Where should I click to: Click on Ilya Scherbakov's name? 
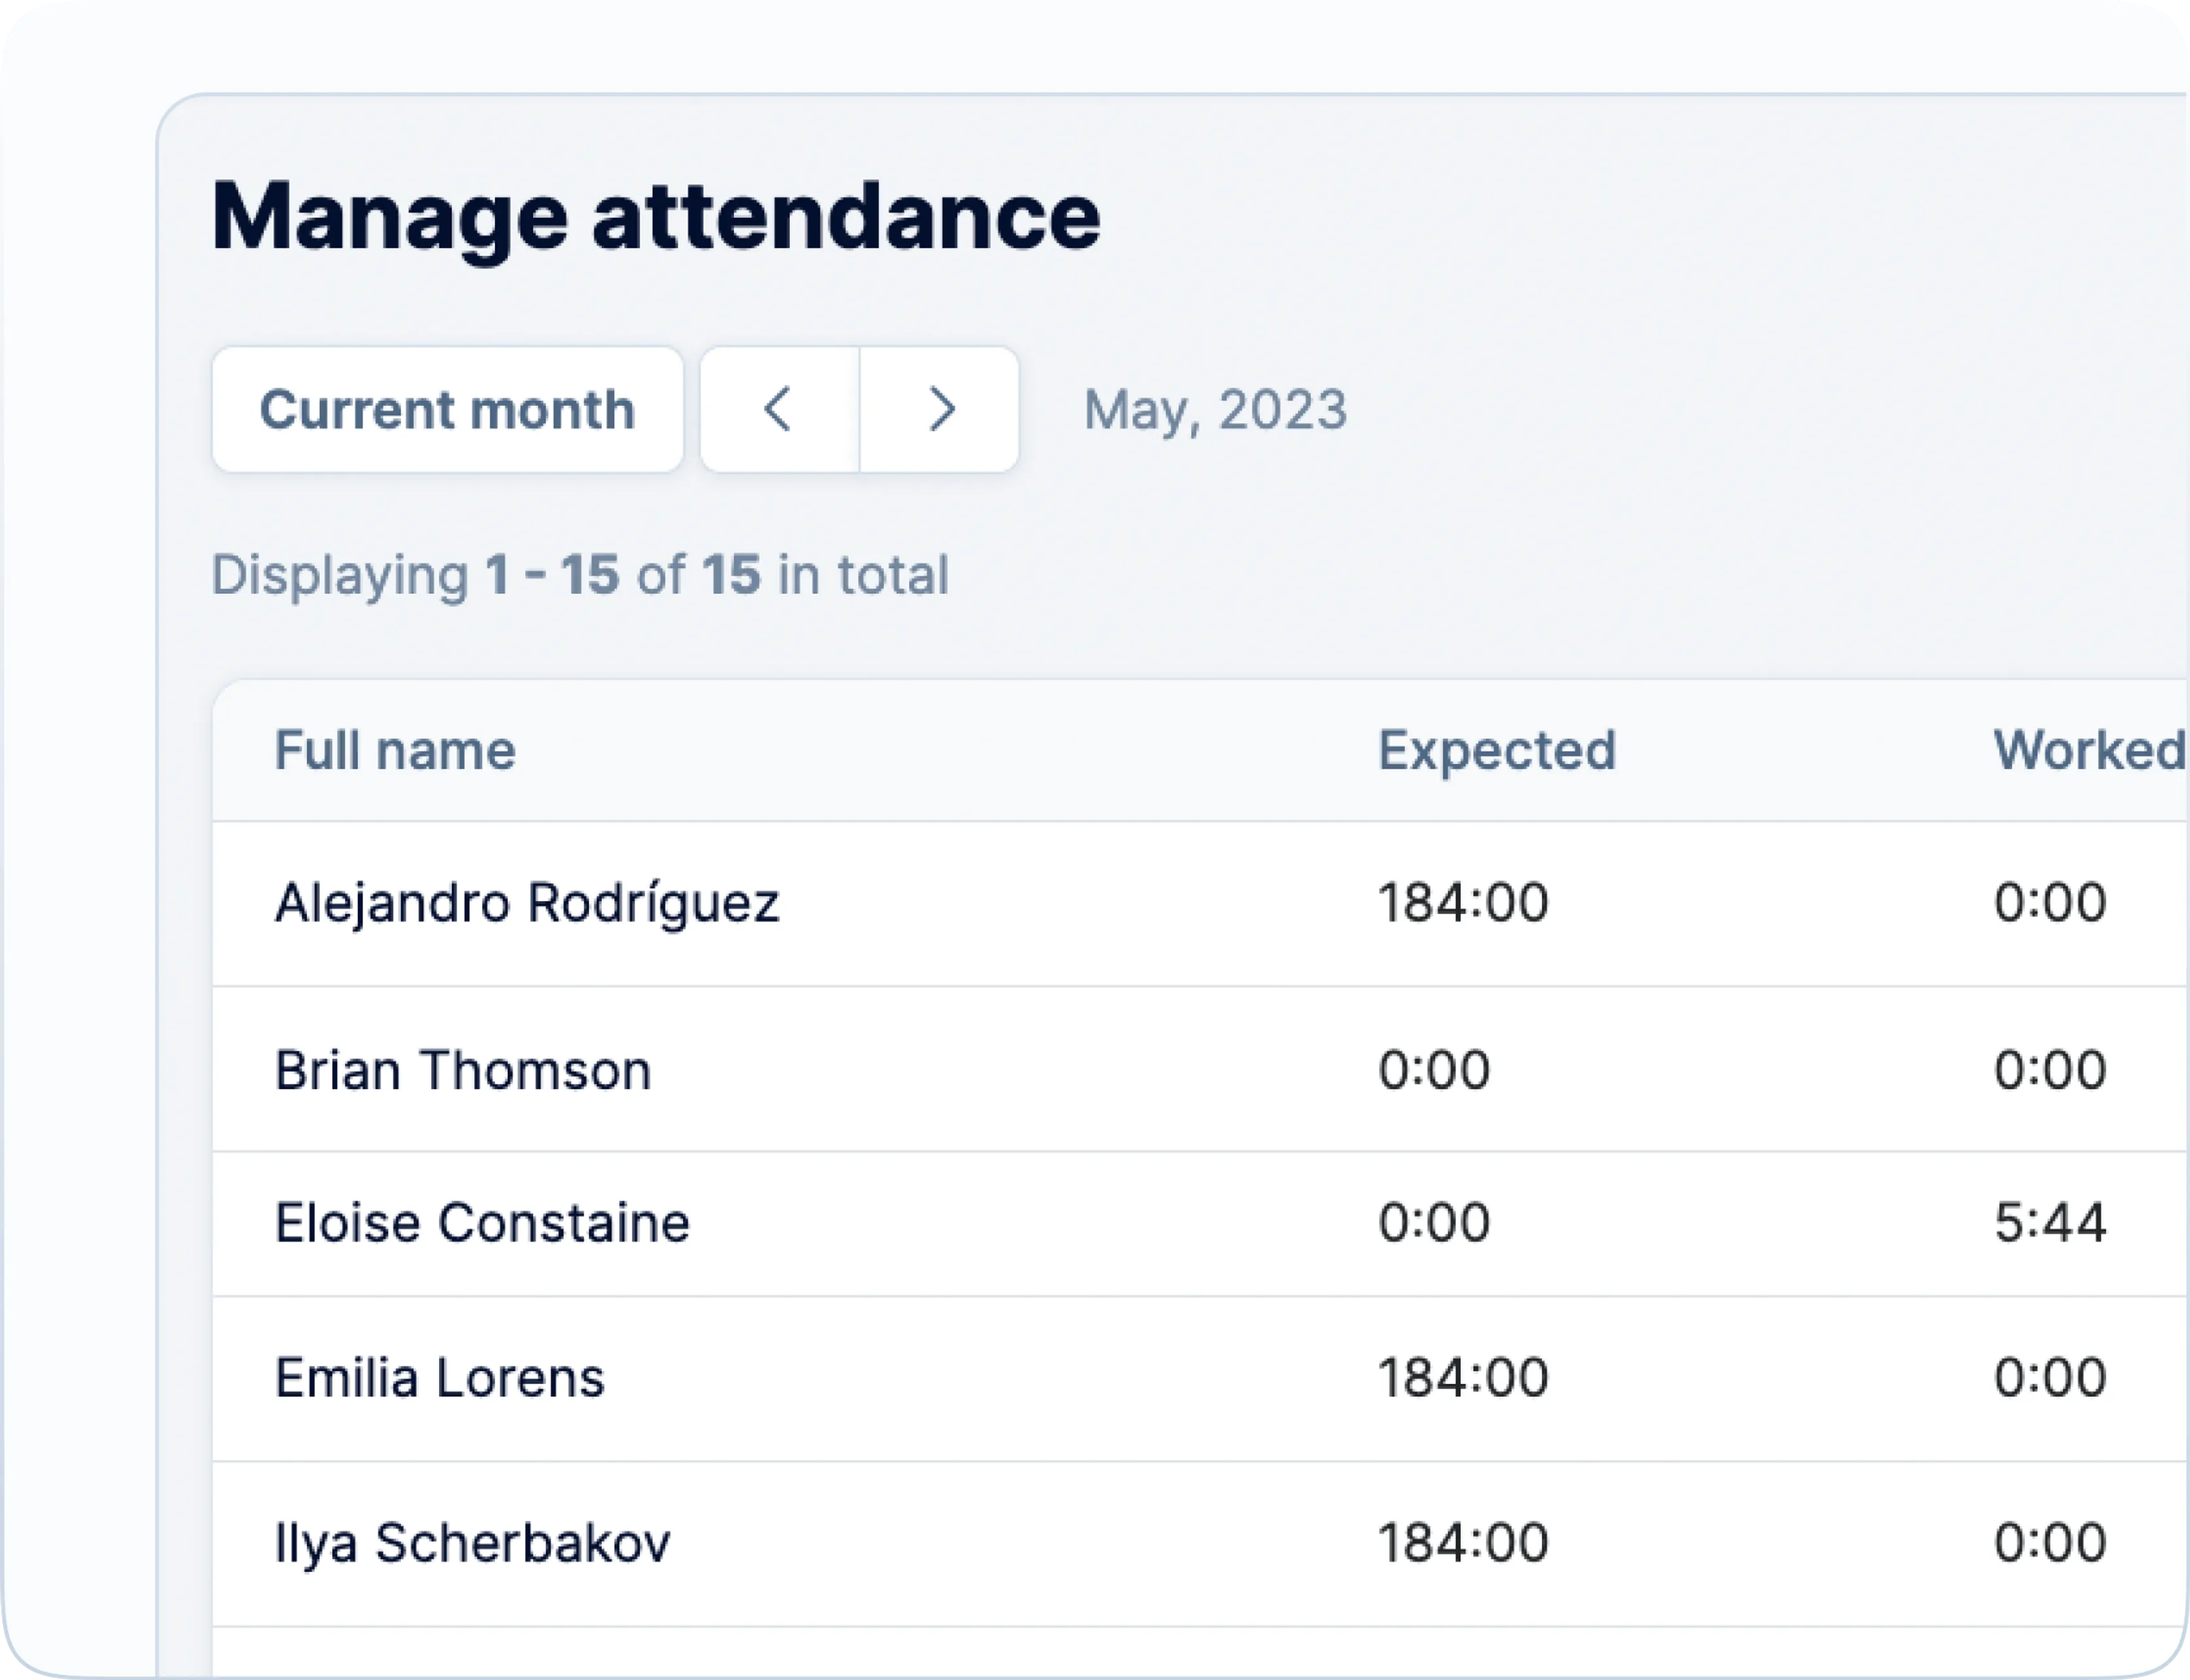tap(472, 1543)
